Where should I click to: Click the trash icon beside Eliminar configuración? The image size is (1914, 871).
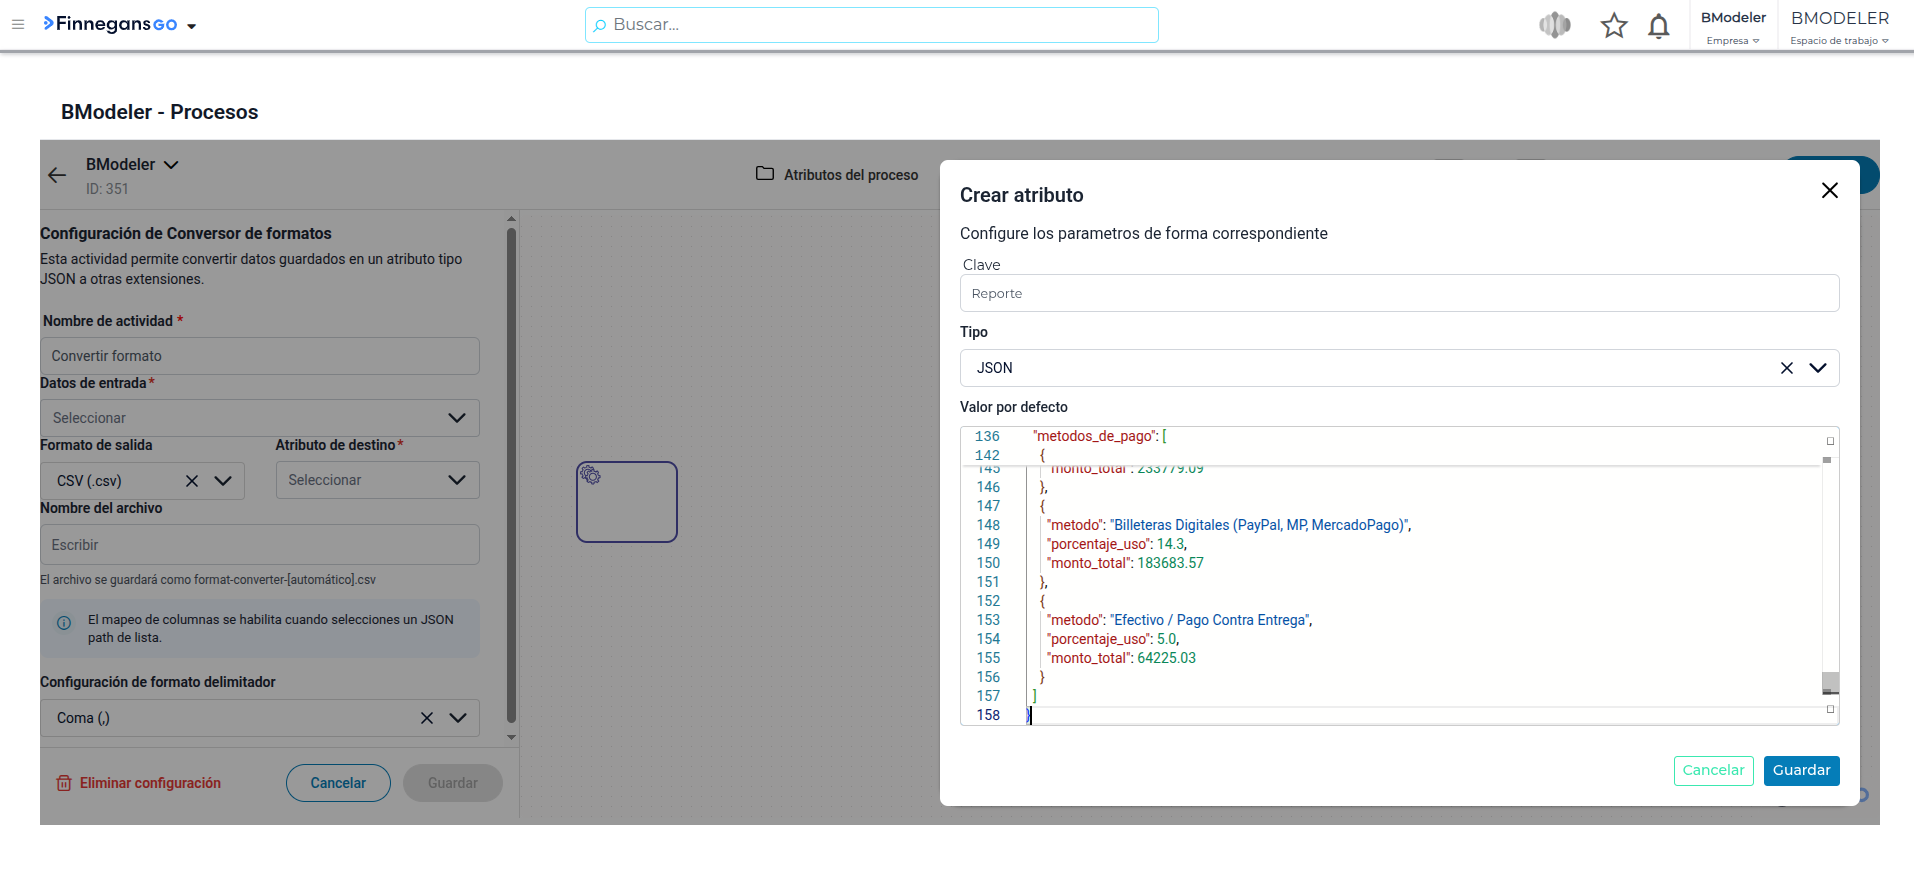pos(64,783)
